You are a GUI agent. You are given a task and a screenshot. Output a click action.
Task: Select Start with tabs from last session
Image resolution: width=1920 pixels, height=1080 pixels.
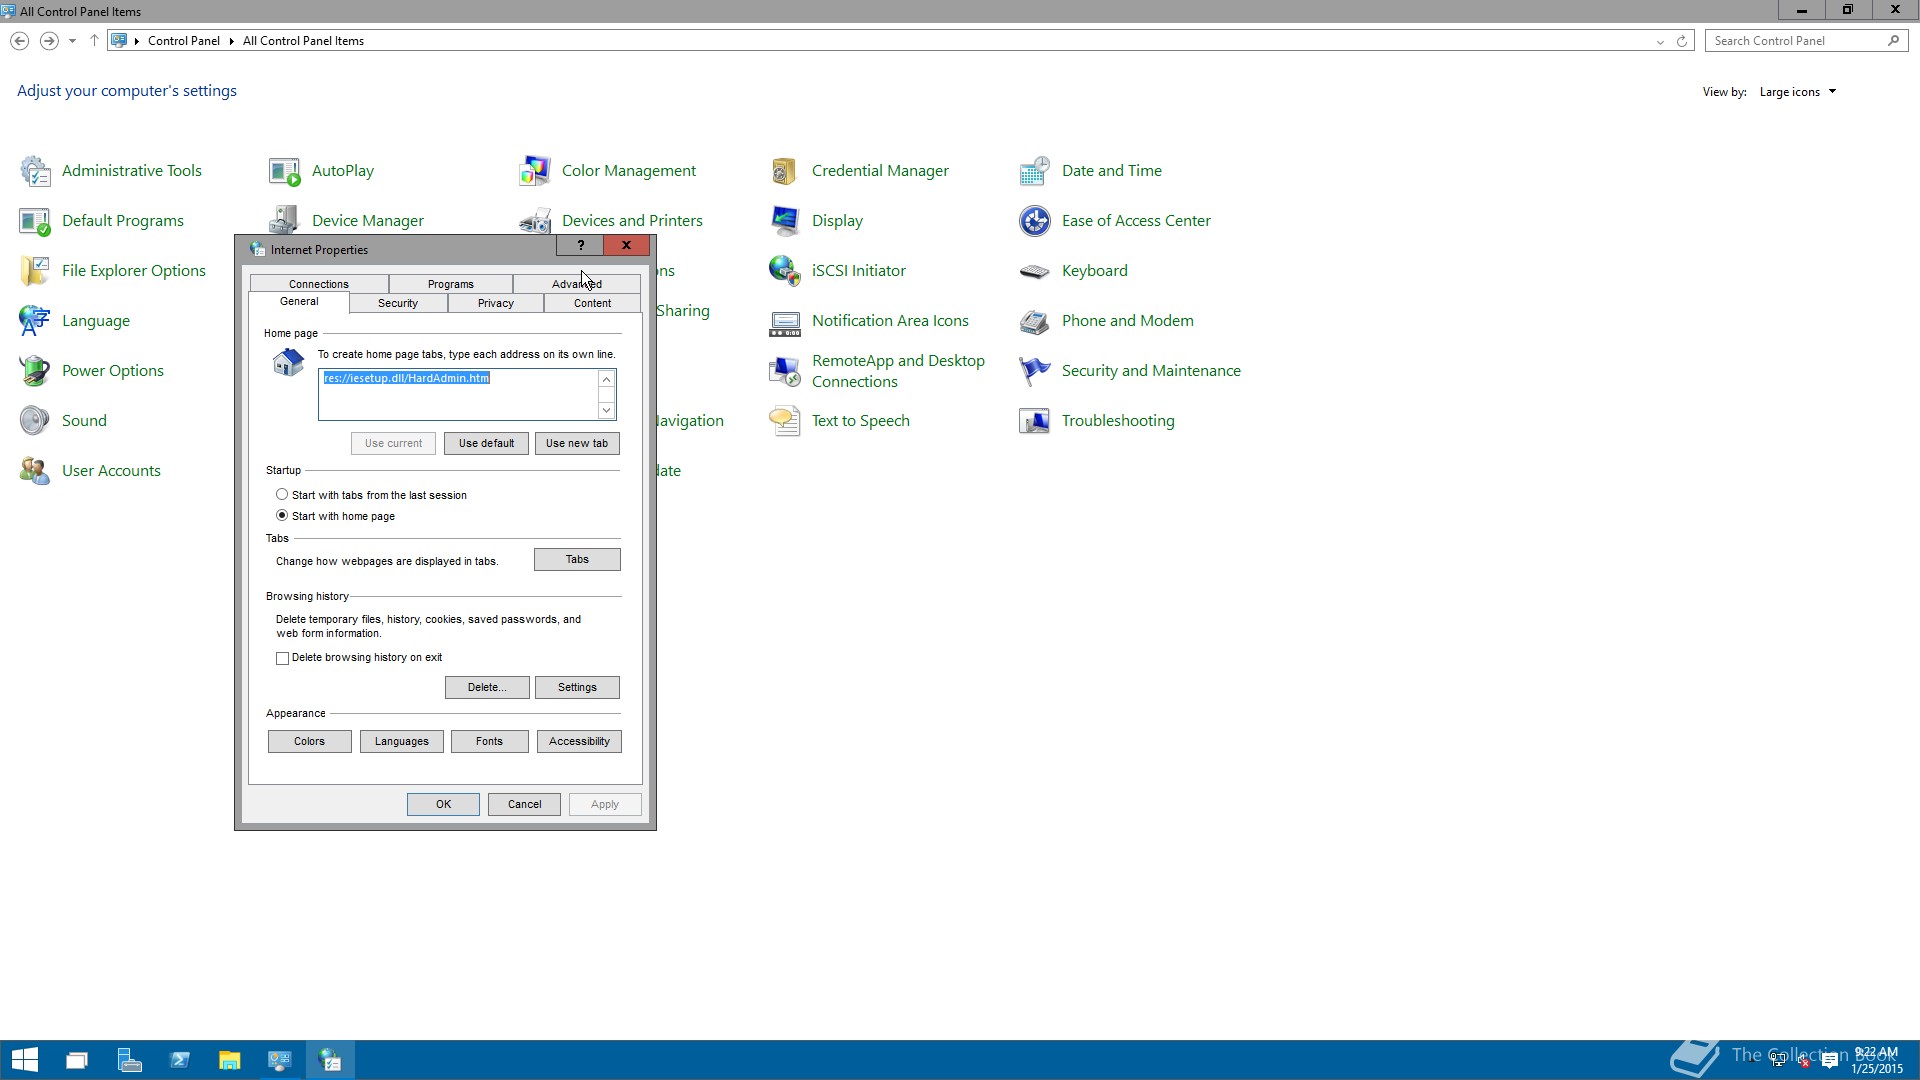point(282,494)
